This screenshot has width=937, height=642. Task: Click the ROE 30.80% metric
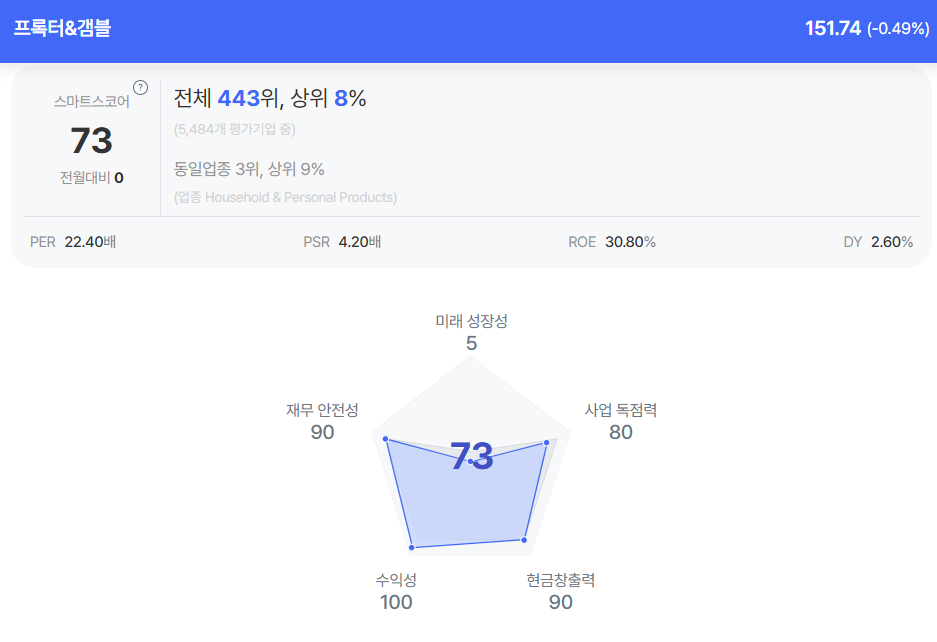[x=612, y=242]
